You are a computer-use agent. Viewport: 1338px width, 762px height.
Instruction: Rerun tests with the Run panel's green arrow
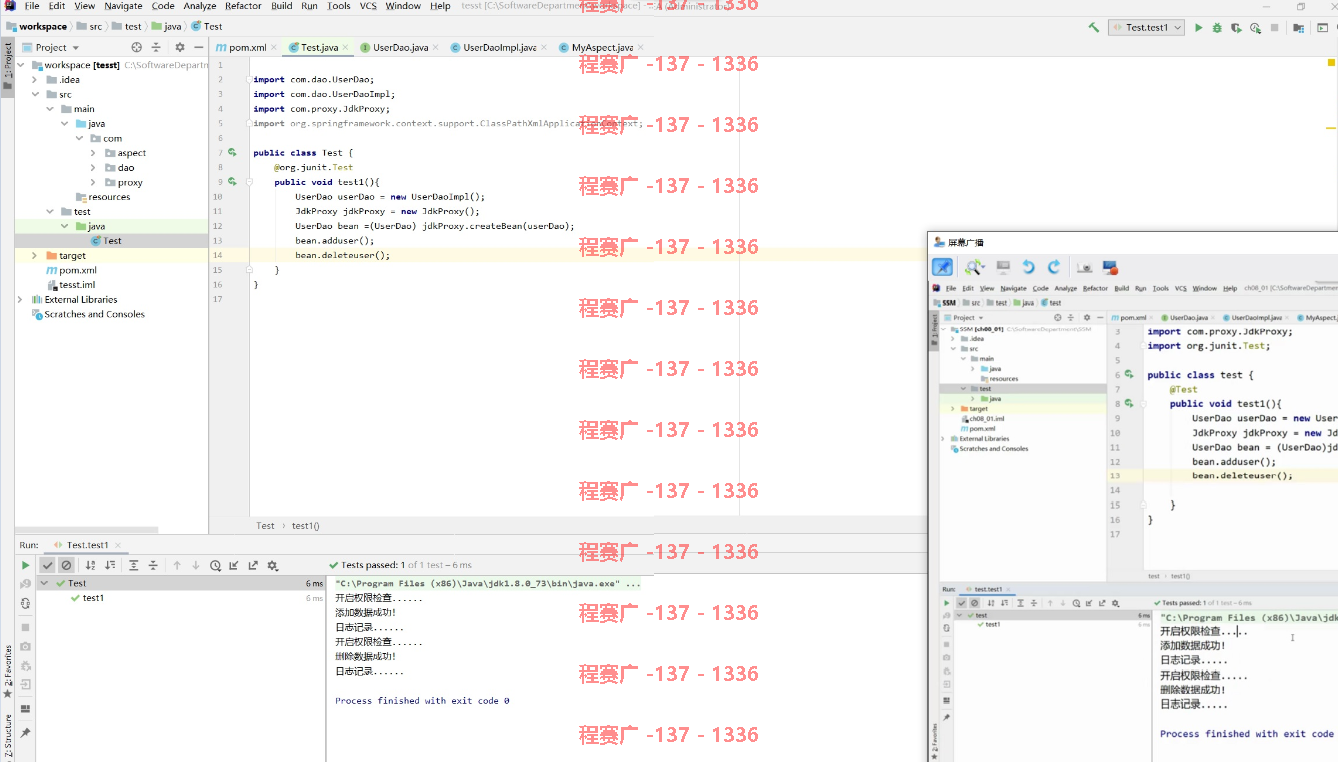click(26, 565)
